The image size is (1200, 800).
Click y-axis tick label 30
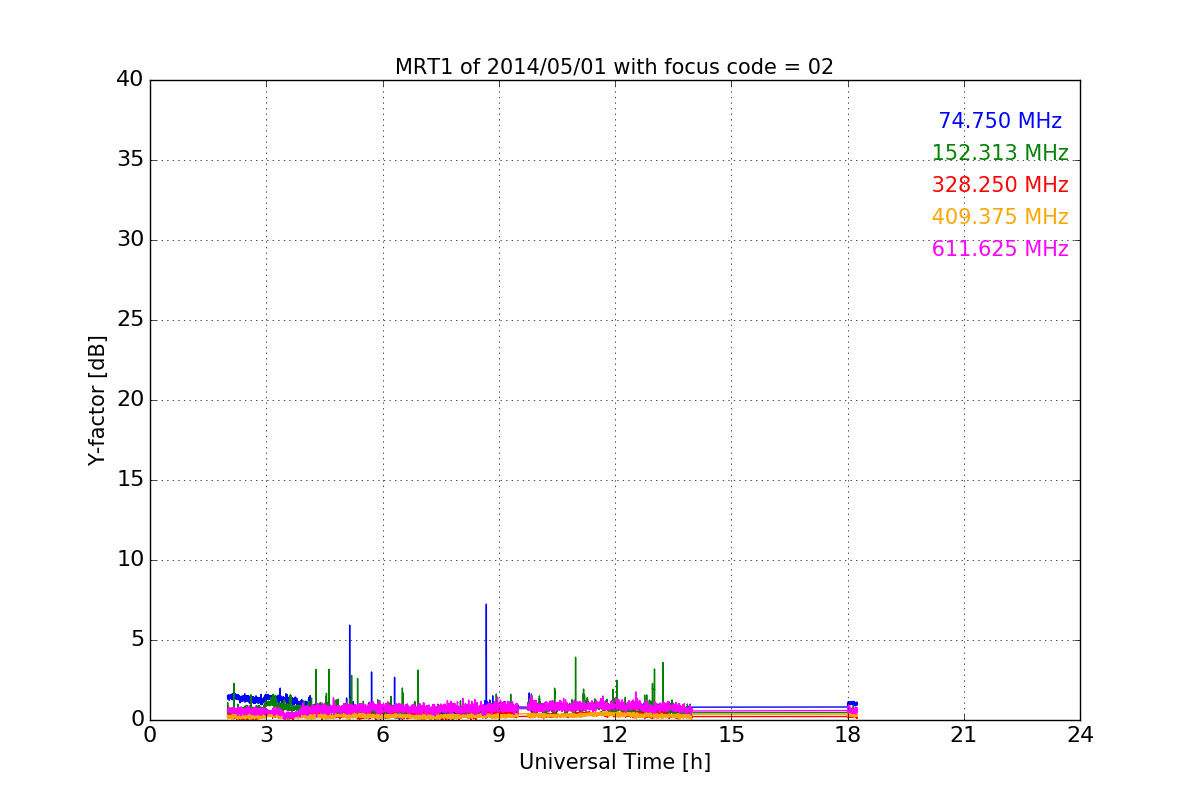pos(130,240)
